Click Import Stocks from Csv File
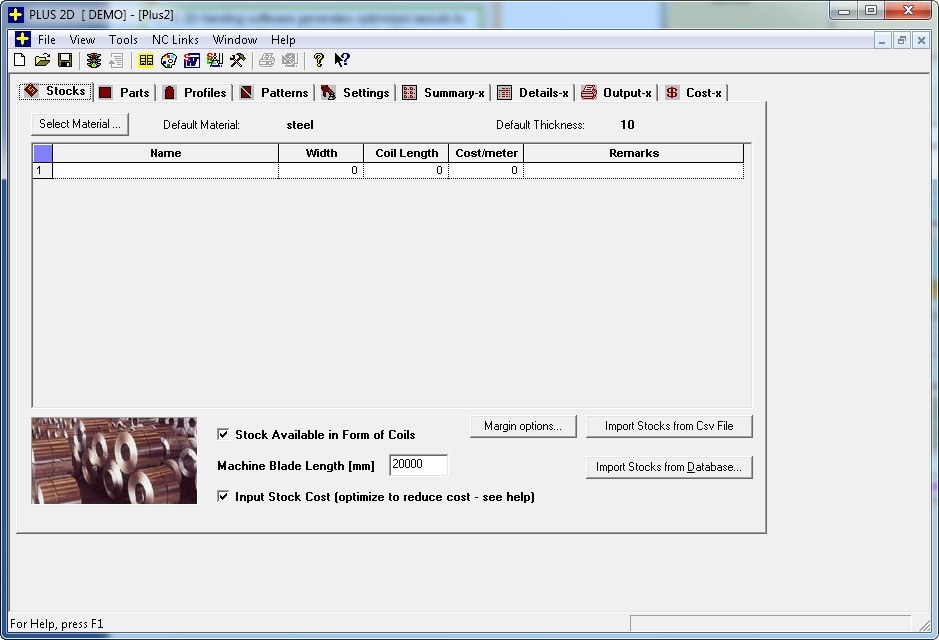Viewport: 939px width, 640px height. coord(669,426)
